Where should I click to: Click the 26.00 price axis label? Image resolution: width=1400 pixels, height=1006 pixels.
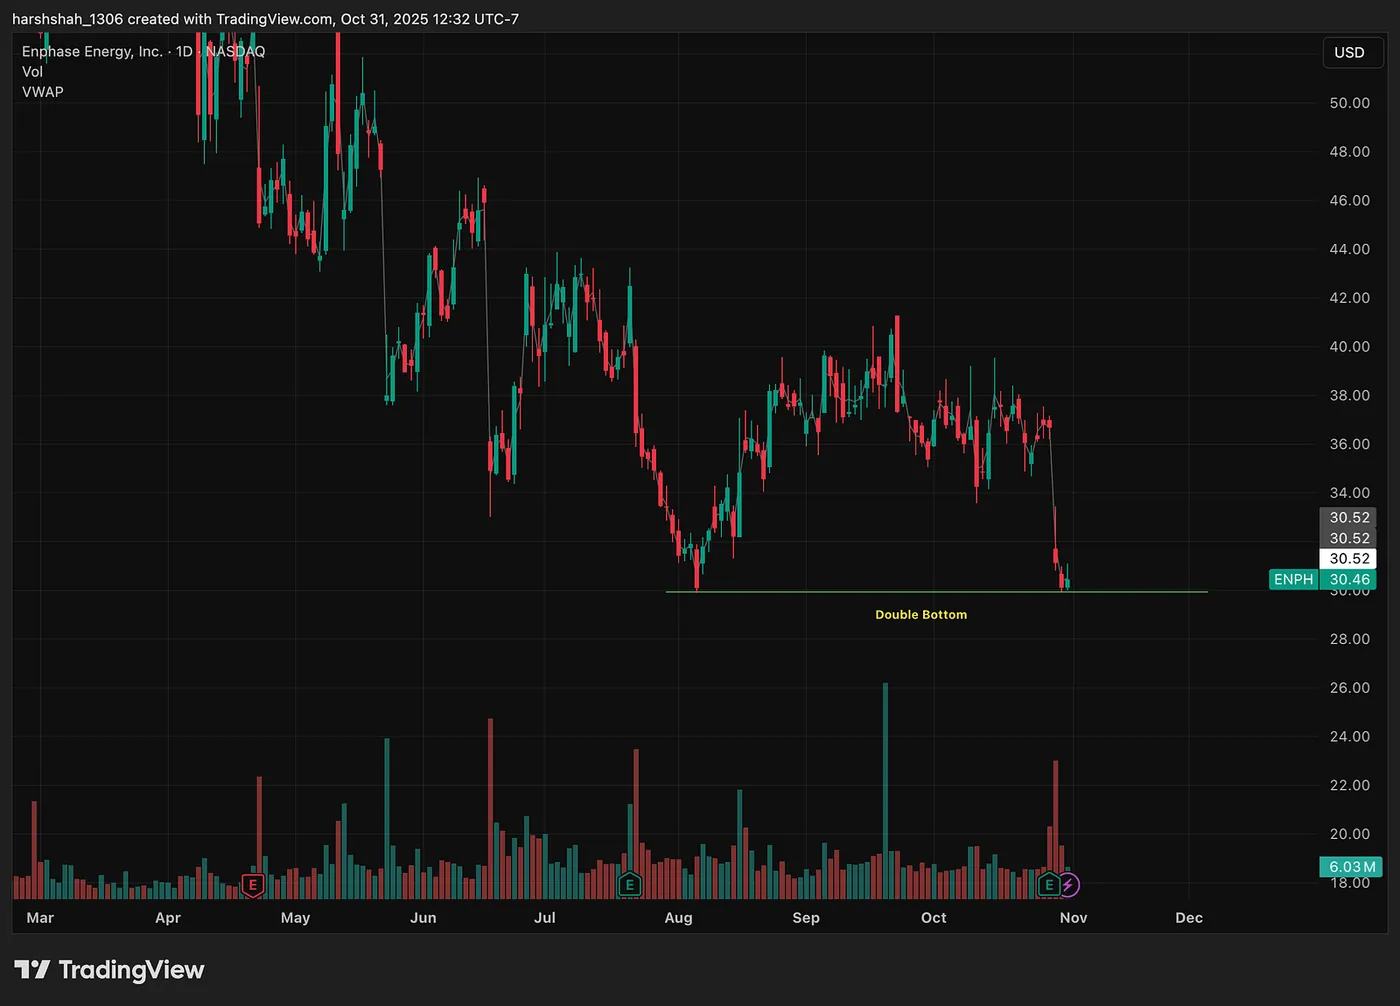[1349, 687]
